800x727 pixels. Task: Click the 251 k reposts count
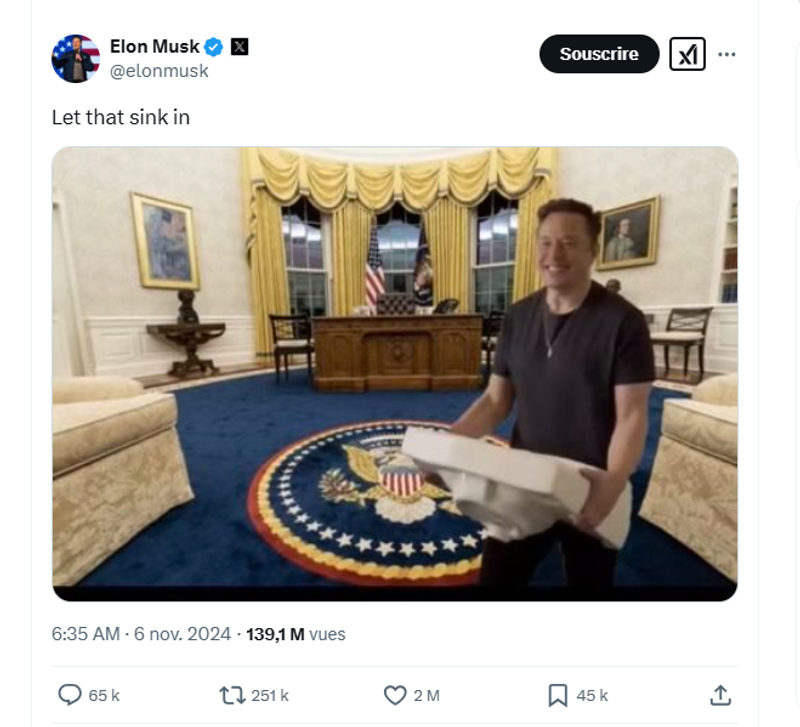point(270,695)
